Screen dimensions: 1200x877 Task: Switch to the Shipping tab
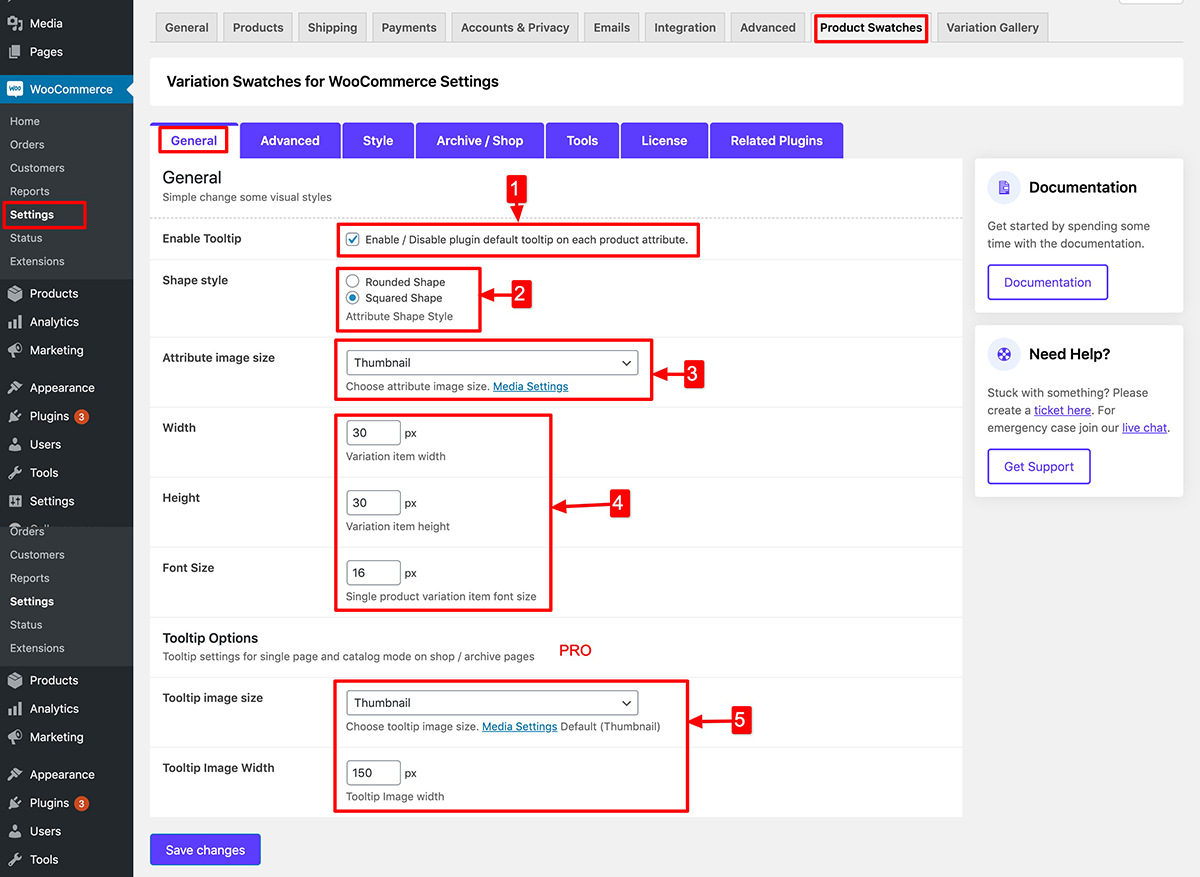coord(333,28)
